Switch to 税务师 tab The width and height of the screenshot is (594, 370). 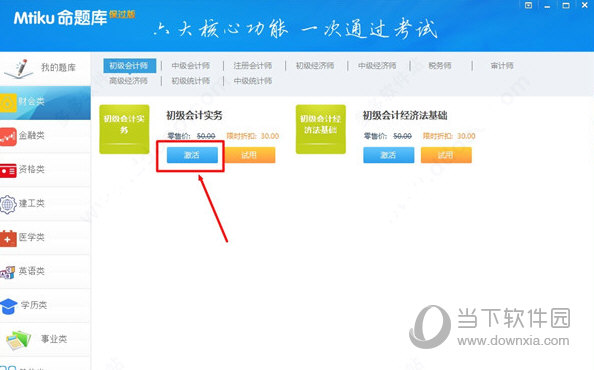click(x=440, y=66)
